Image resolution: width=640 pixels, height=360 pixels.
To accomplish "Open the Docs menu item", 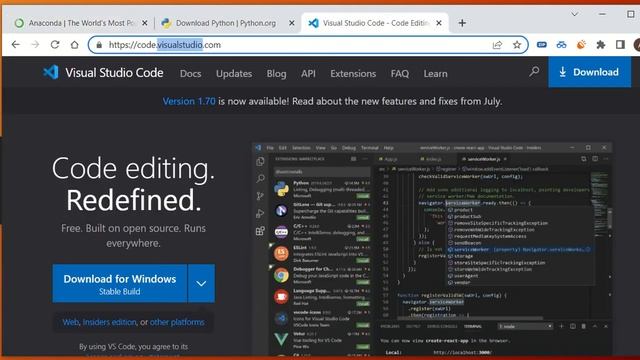I will pos(191,73).
